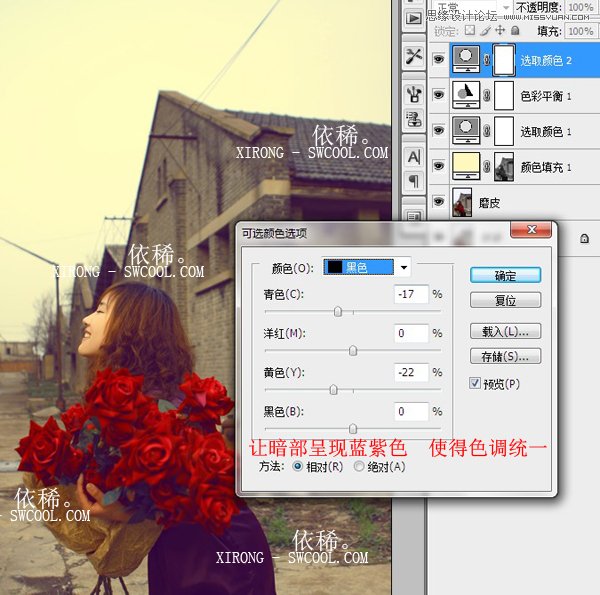Click the 青色(C) slider handle
Viewport: 600px width, 595px height.
pyautogui.click(x=338, y=312)
